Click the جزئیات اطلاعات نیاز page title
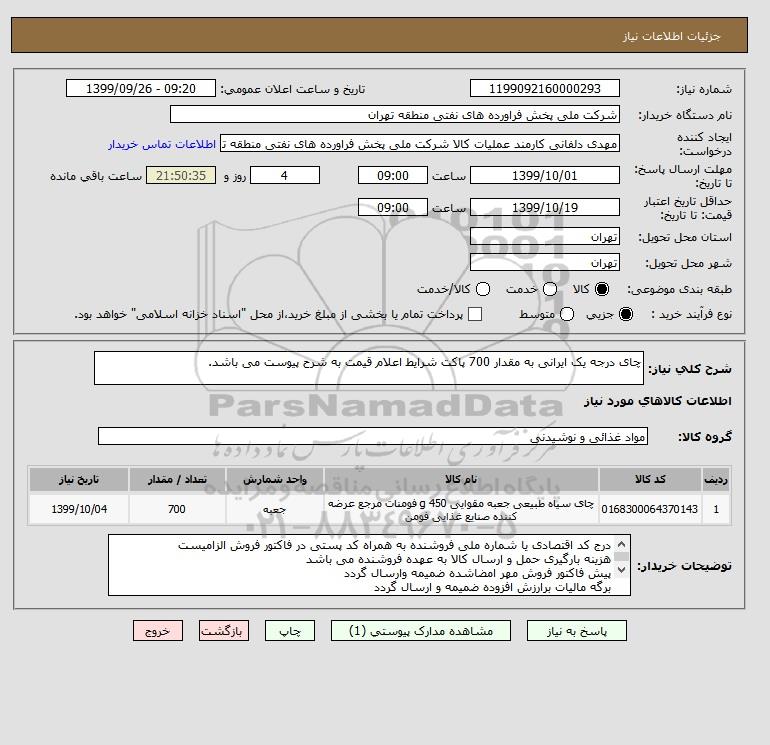This screenshot has width=770, height=745. pos(672,36)
